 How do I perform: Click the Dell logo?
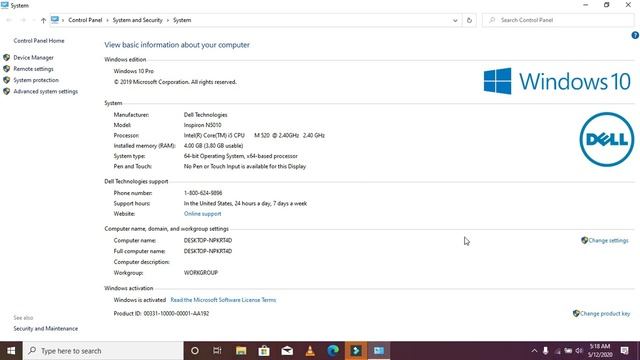607,140
